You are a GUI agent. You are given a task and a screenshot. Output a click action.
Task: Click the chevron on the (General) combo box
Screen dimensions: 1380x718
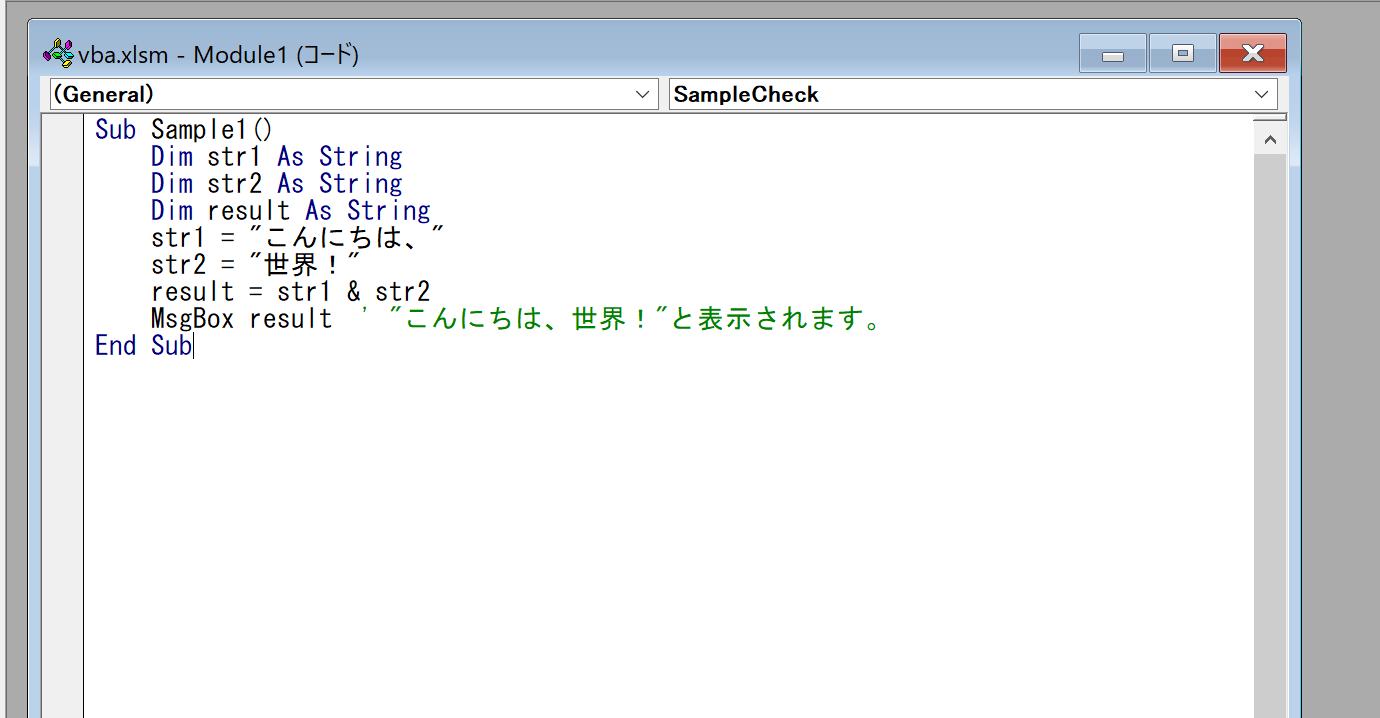pyautogui.click(x=643, y=93)
